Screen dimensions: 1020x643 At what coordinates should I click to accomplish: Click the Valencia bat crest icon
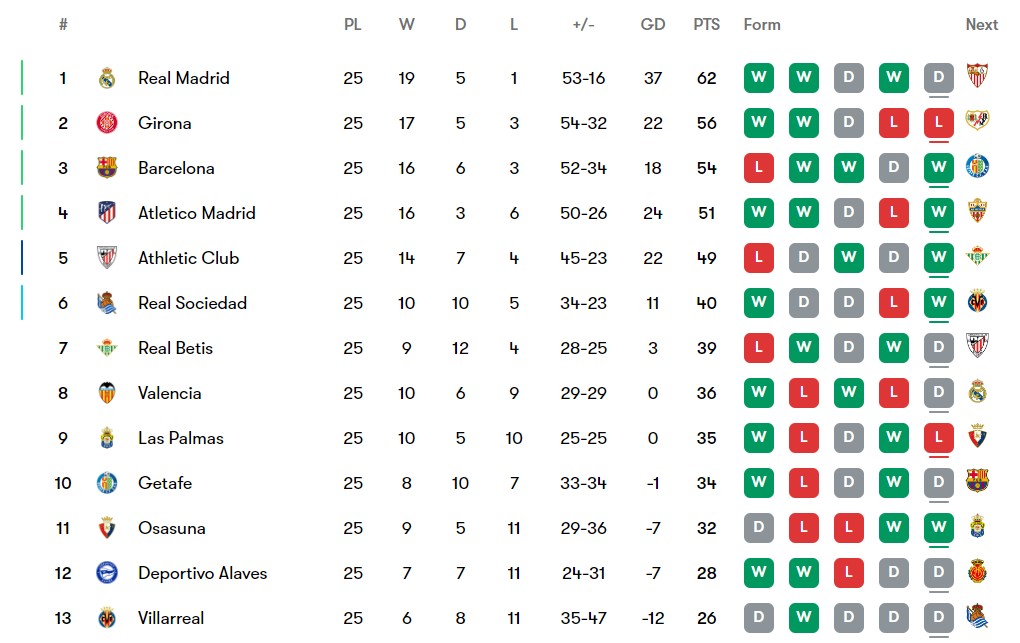(107, 393)
